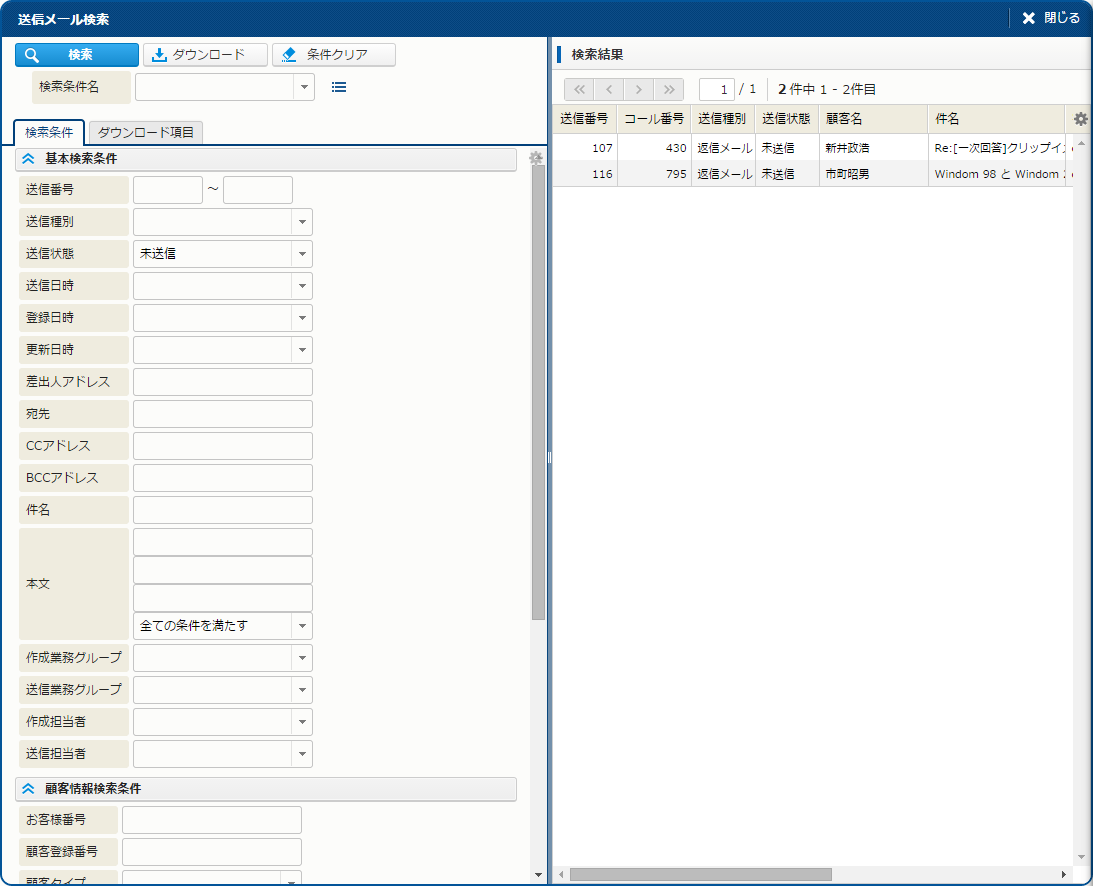Collapse the 基本検索条件 section

[x=28, y=159]
